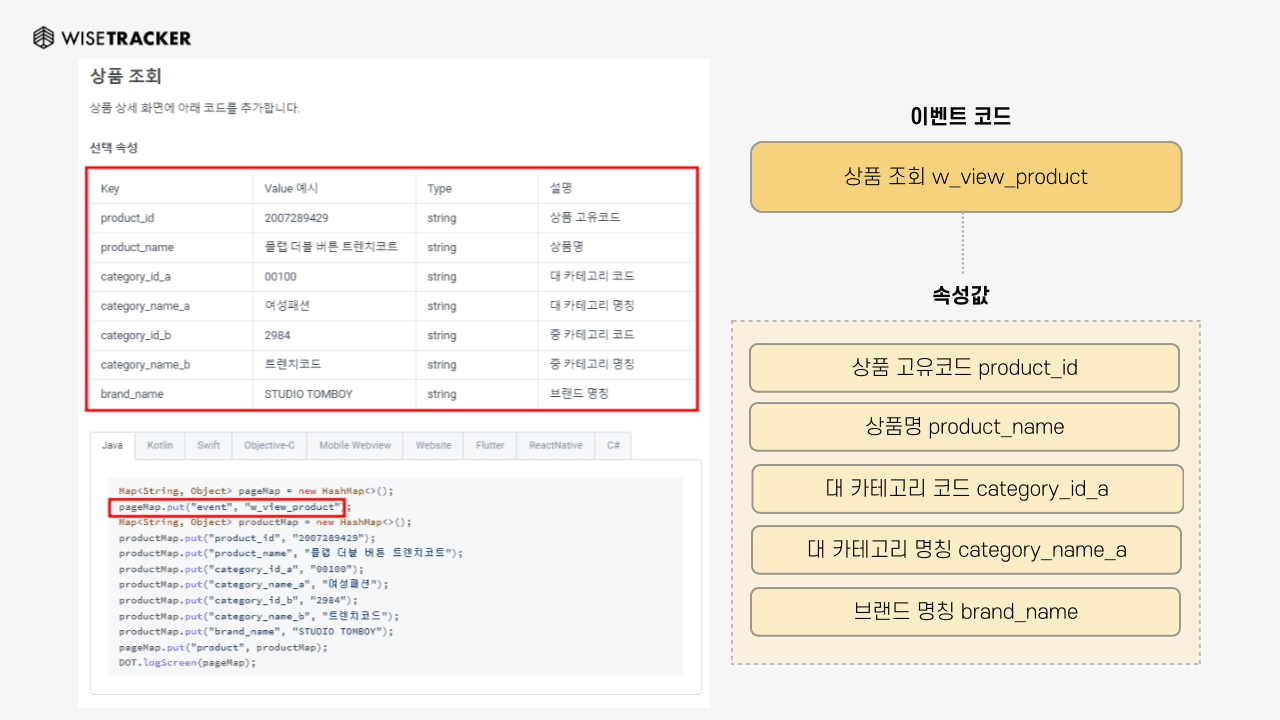1280x720 pixels.
Task: Select the 상품 고유코드 product_id box
Action: click(965, 368)
